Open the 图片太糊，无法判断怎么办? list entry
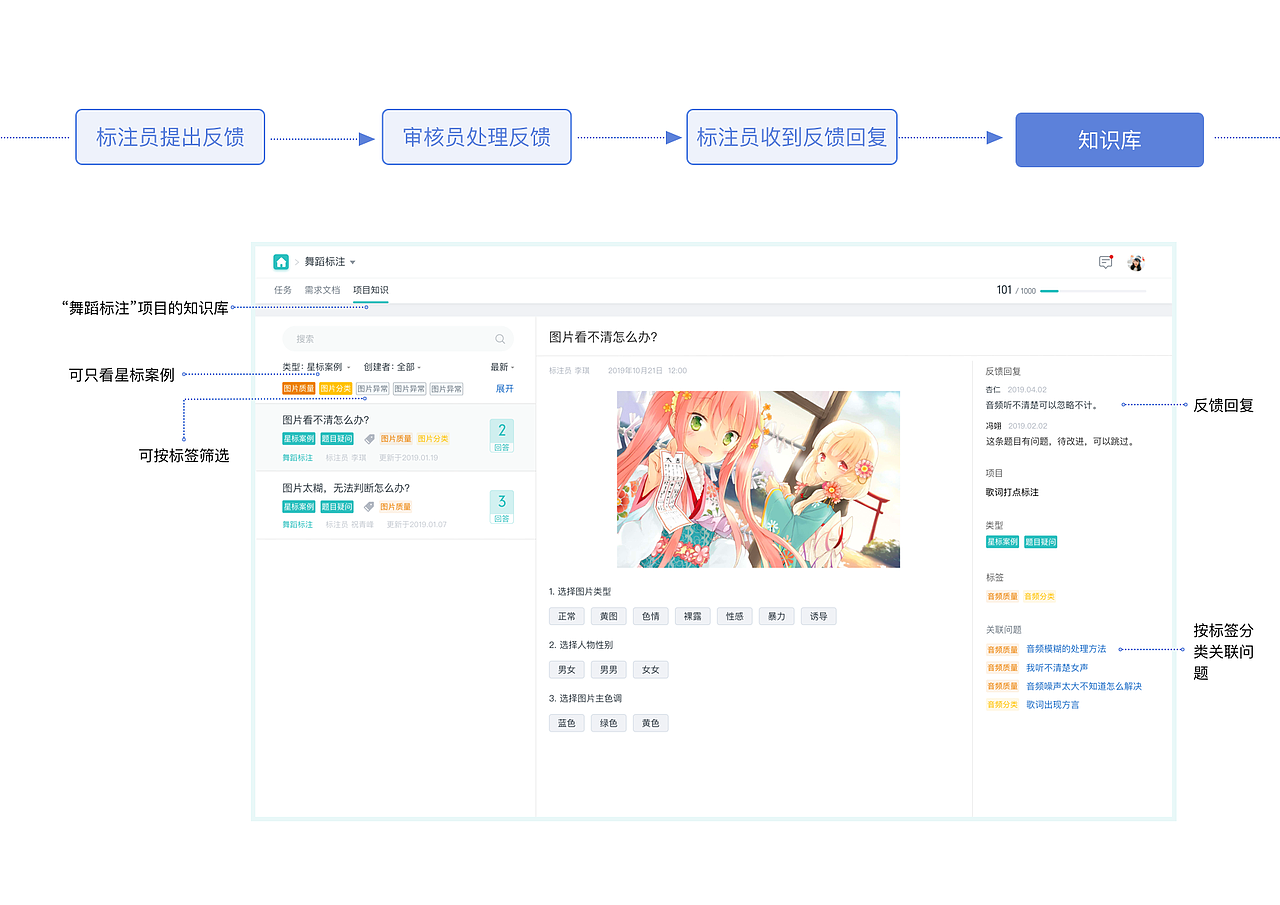 coord(396,506)
